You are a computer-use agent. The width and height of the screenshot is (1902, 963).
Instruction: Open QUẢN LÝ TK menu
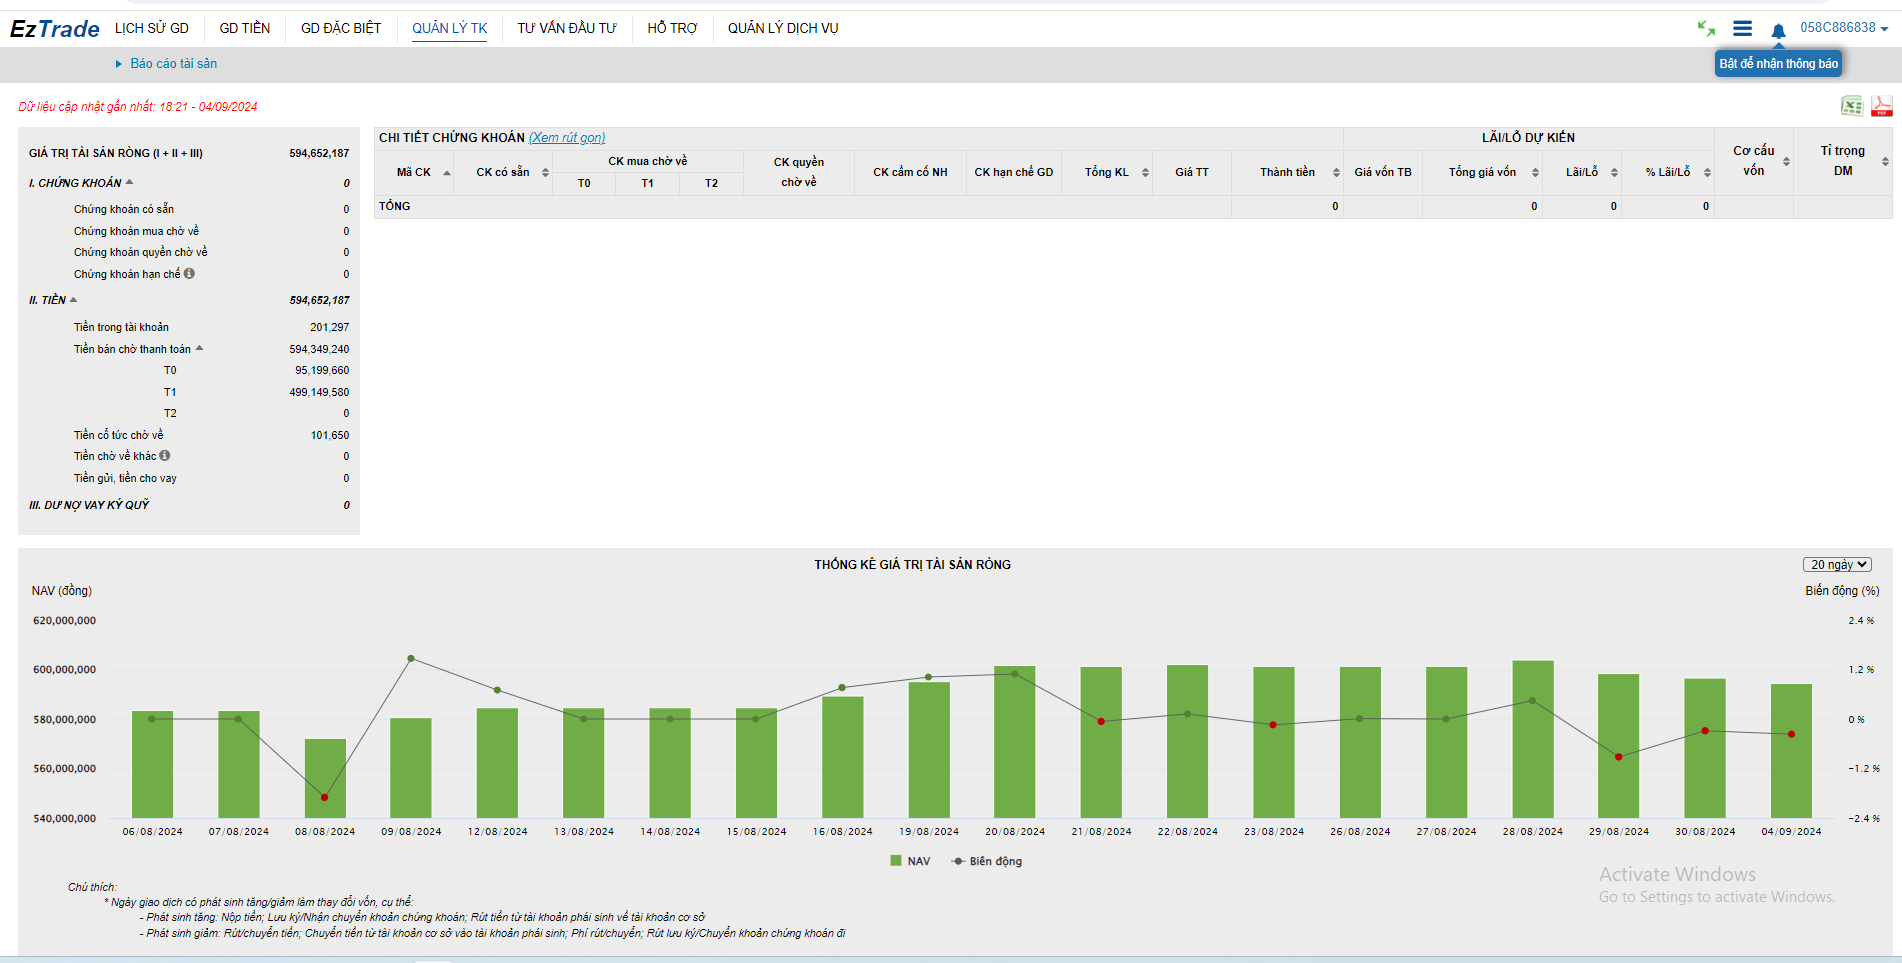450,28
